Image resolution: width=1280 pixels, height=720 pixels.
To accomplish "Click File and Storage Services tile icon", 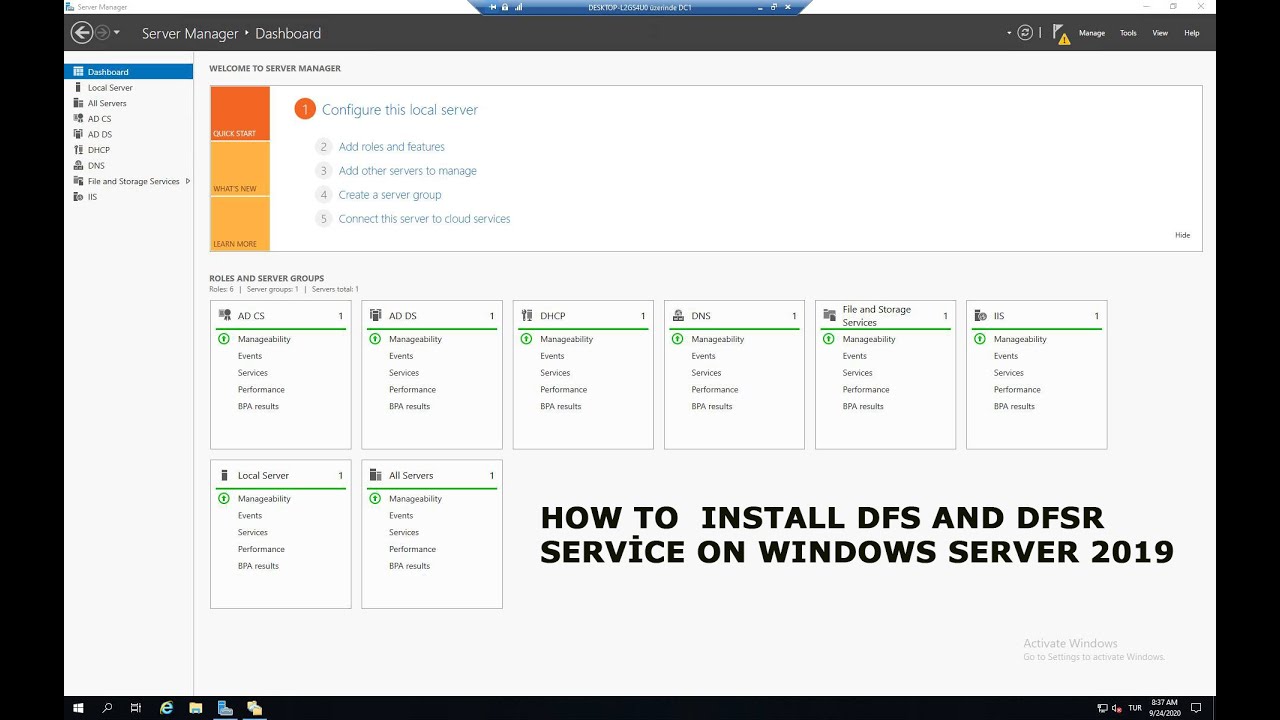I will 829,315.
